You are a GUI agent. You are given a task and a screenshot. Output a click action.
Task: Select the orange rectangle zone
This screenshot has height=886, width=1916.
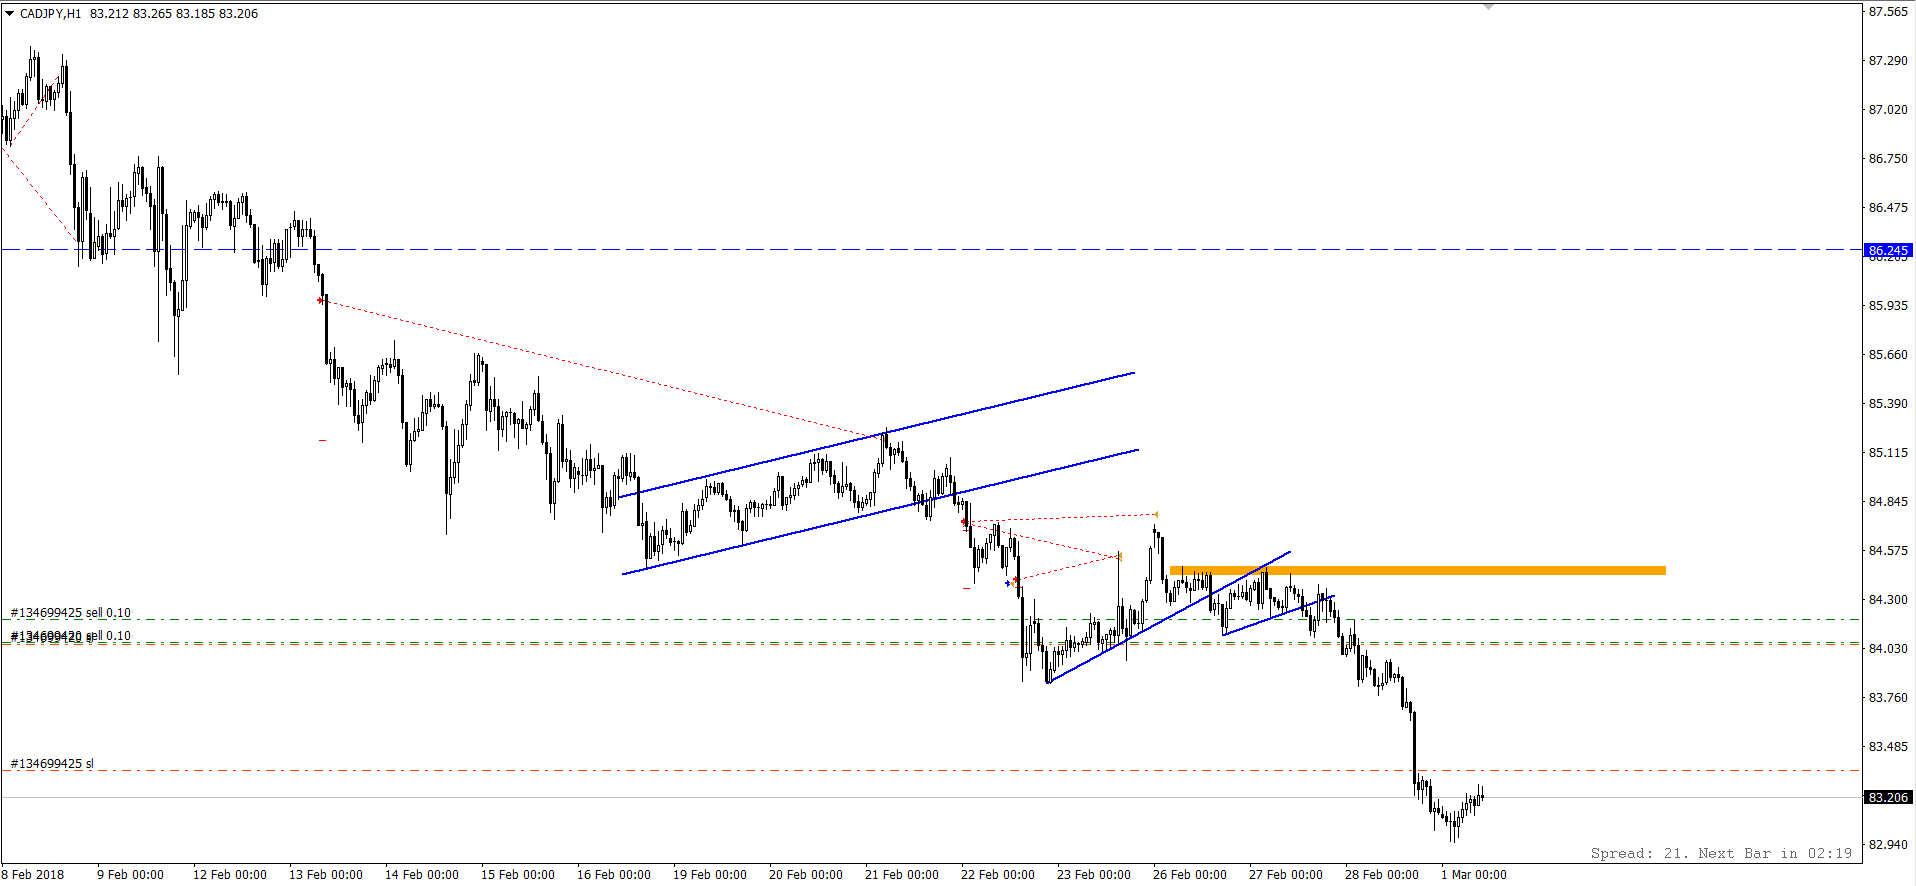click(x=1418, y=571)
